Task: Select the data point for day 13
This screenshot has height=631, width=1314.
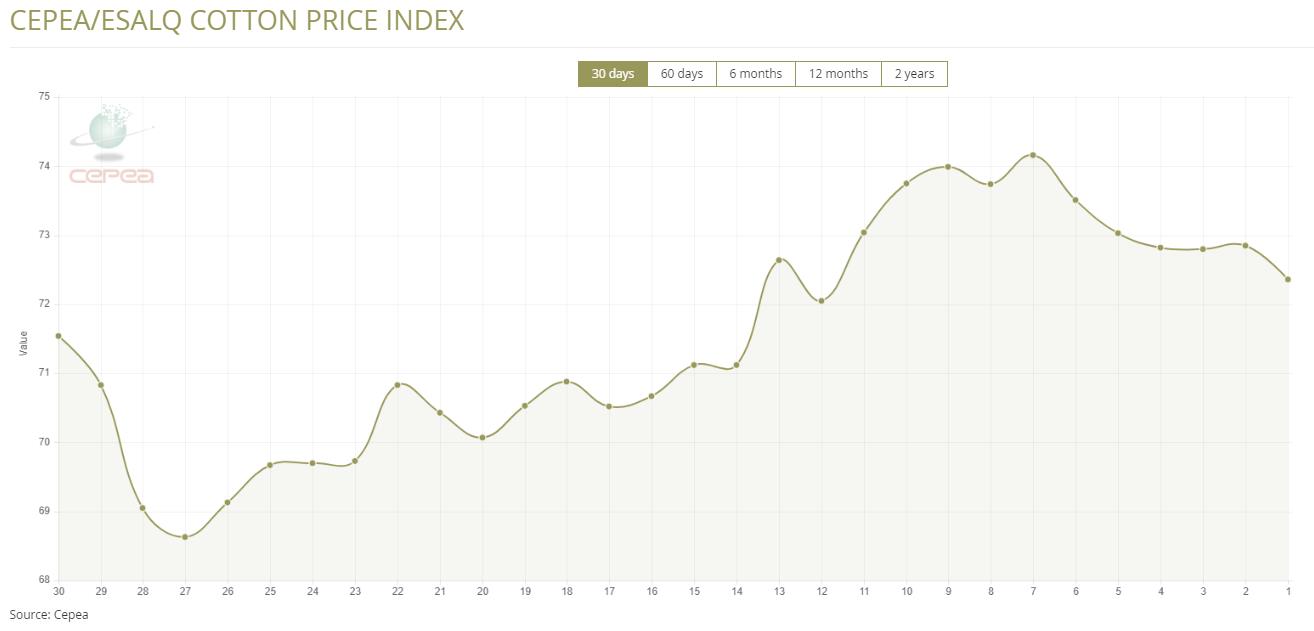Action: coord(779,260)
